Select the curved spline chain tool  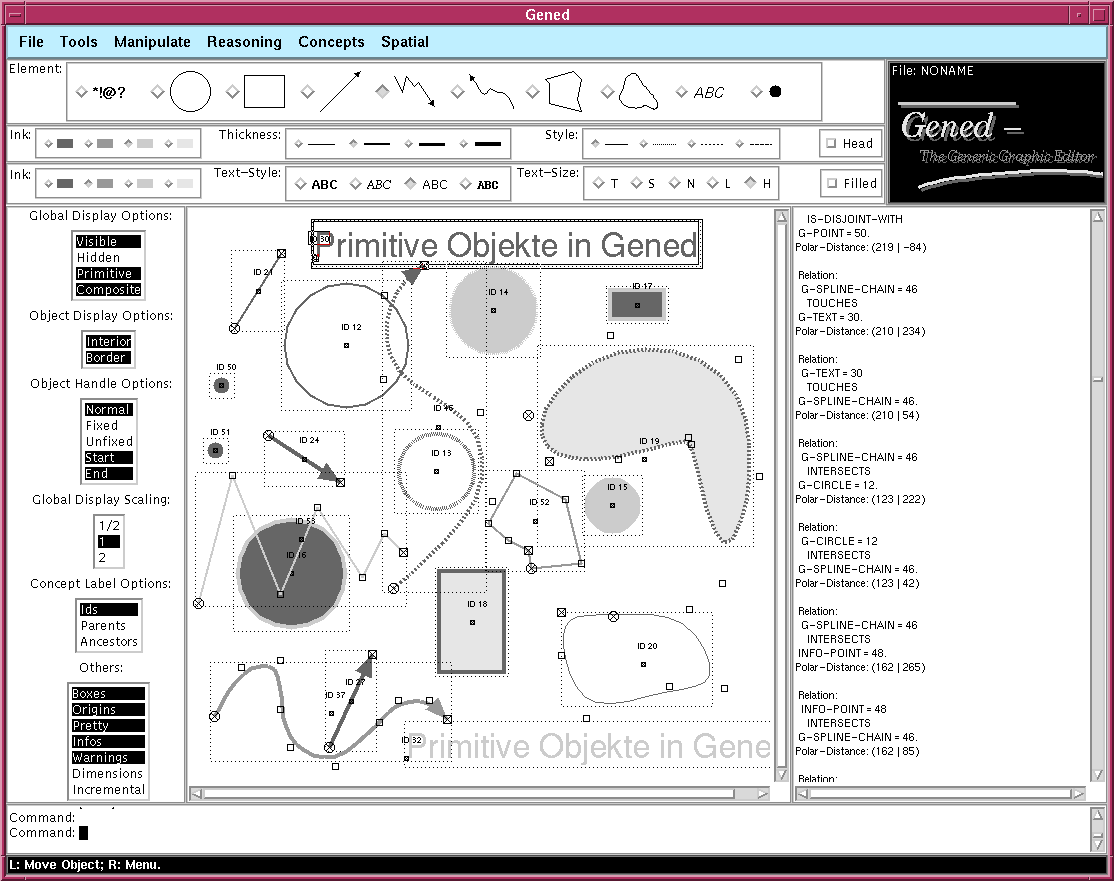[482, 92]
